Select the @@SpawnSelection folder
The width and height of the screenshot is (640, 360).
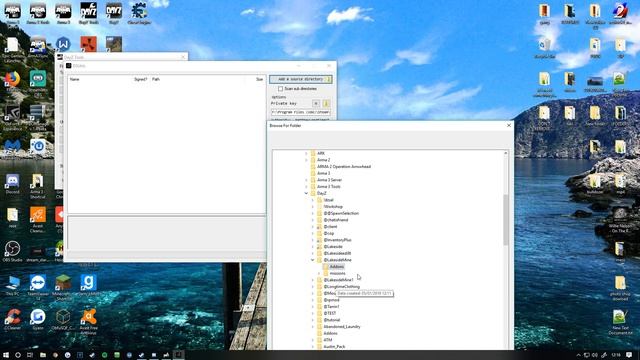(x=341, y=213)
